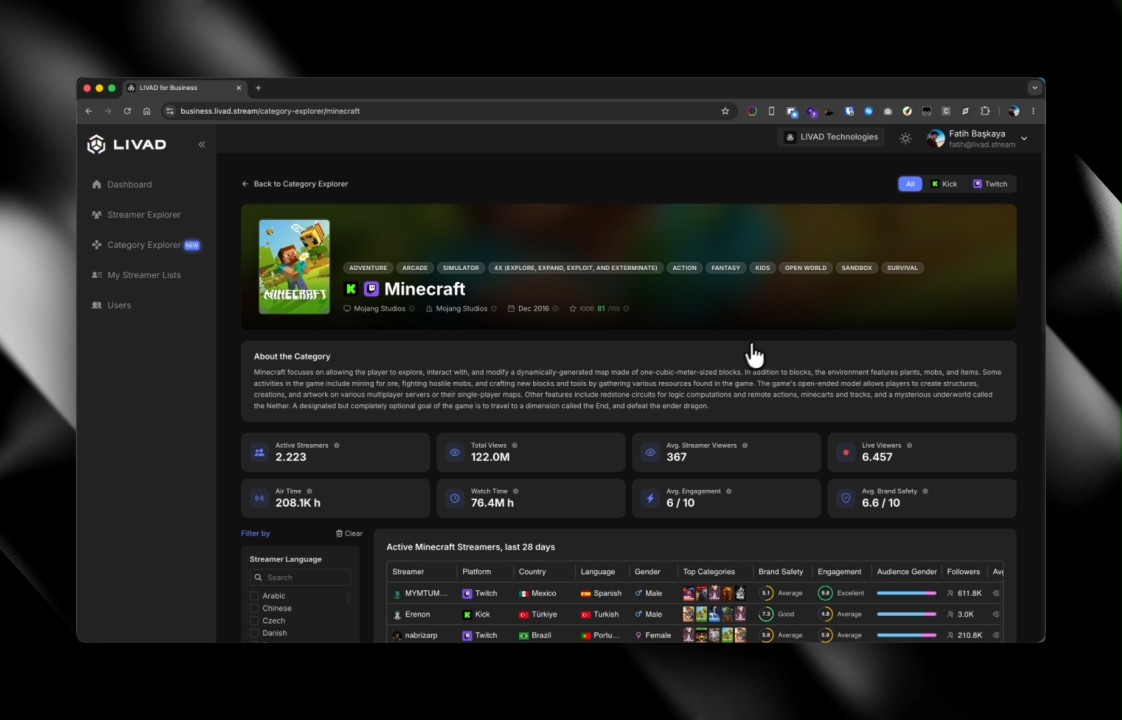Open the nabrizarp streamer row
The height and width of the screenshot is (720, 1122).
[x=694, y=635]
